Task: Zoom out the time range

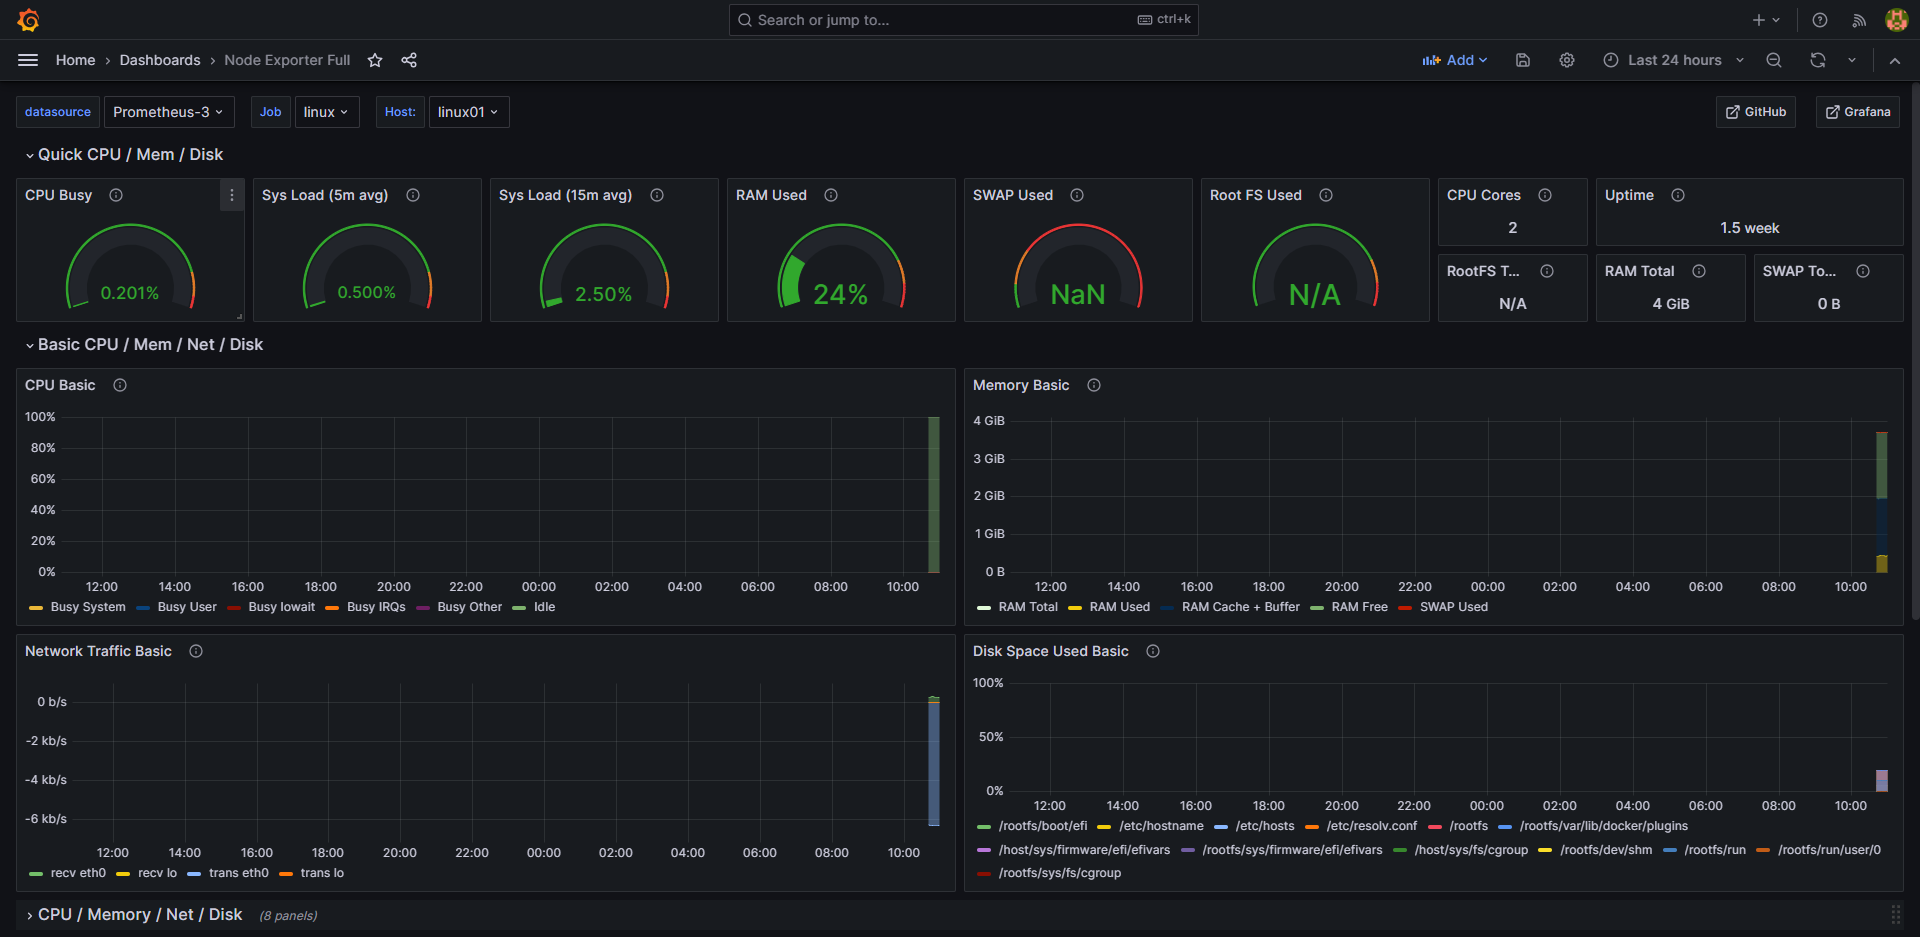Action: [1774, 60]
